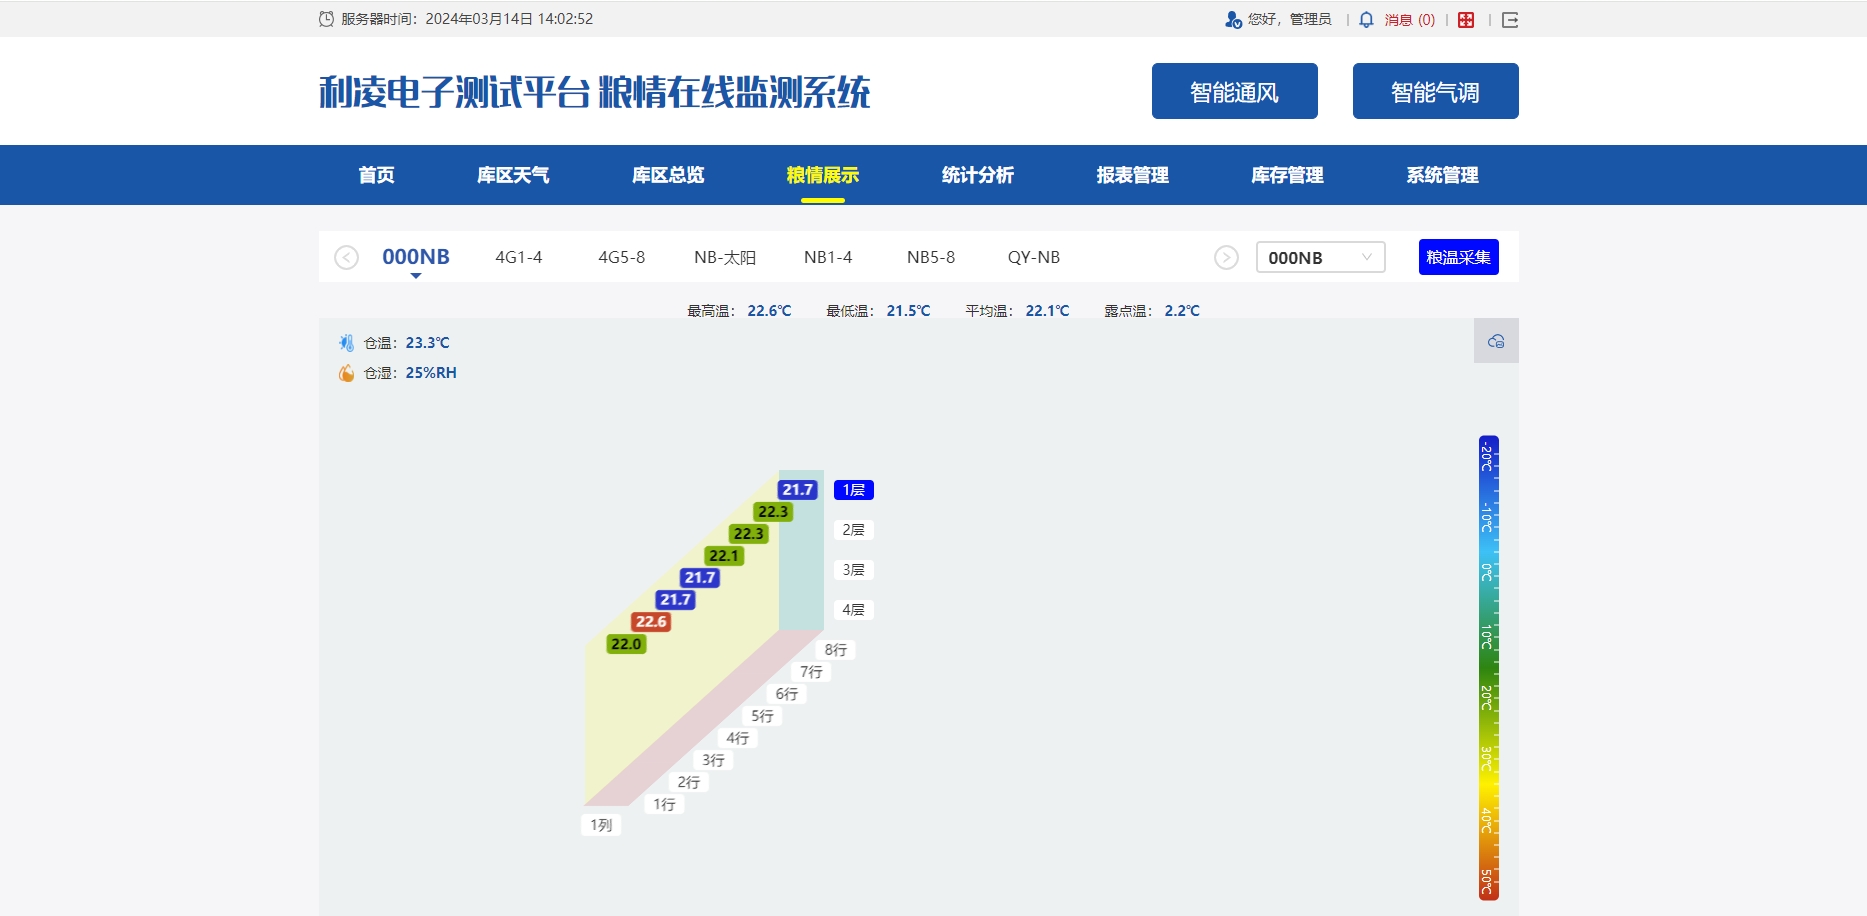
Task: Click the warehouse temperature thermometer icon
Action: click(x=346, y=343)
